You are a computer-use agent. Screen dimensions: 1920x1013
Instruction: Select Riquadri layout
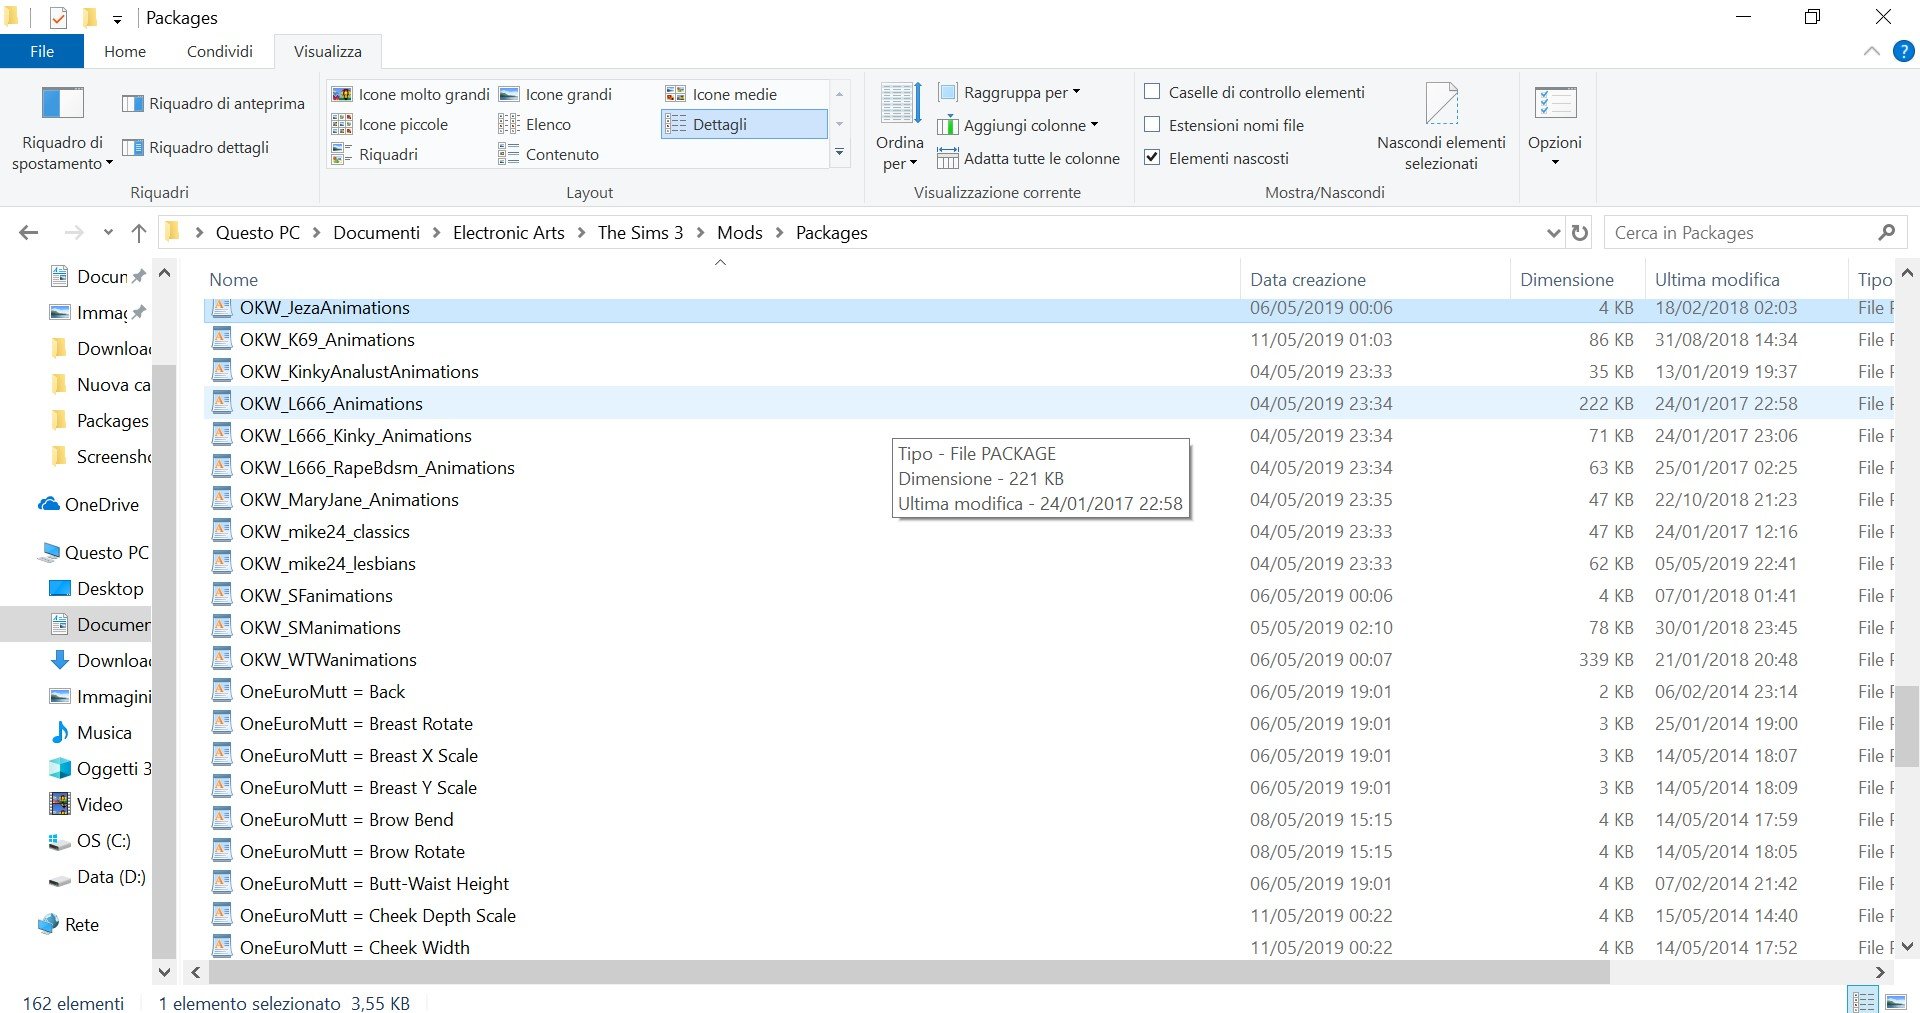pos(375,154)
